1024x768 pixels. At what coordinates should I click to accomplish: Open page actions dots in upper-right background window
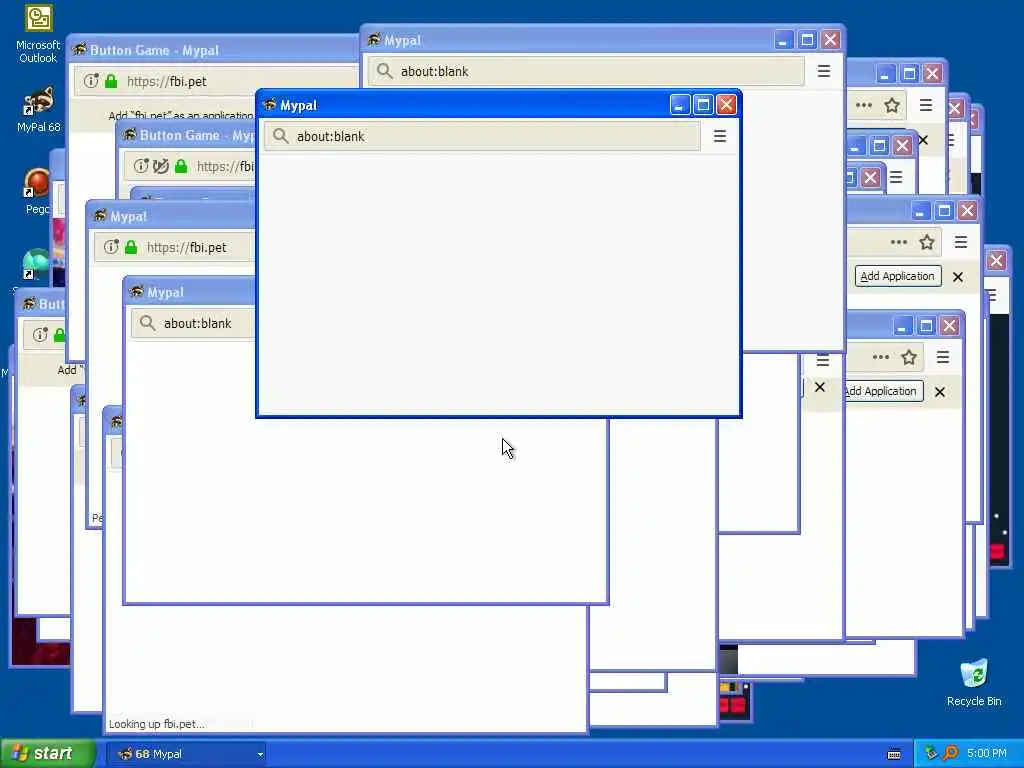(x=864, y=105)
